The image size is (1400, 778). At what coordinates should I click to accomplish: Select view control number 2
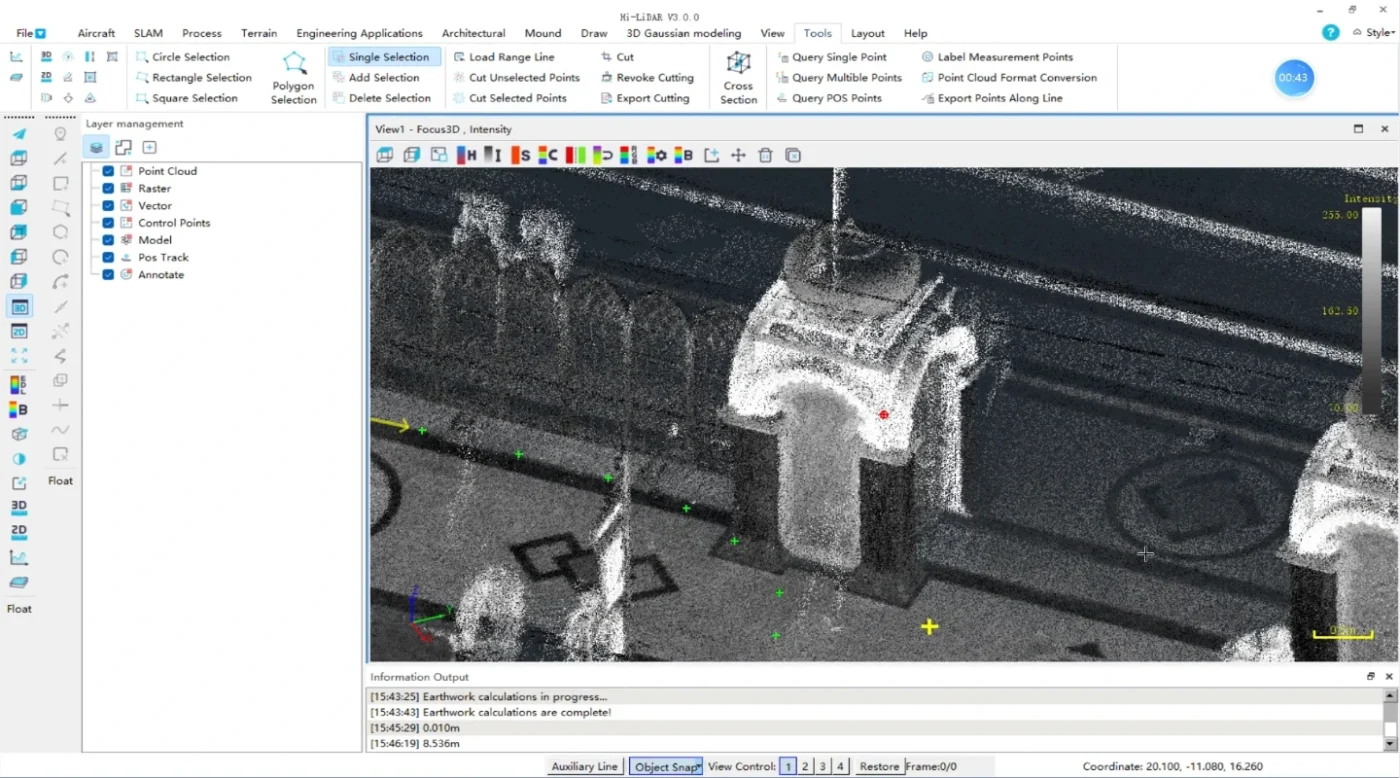[x=805, y=766]
